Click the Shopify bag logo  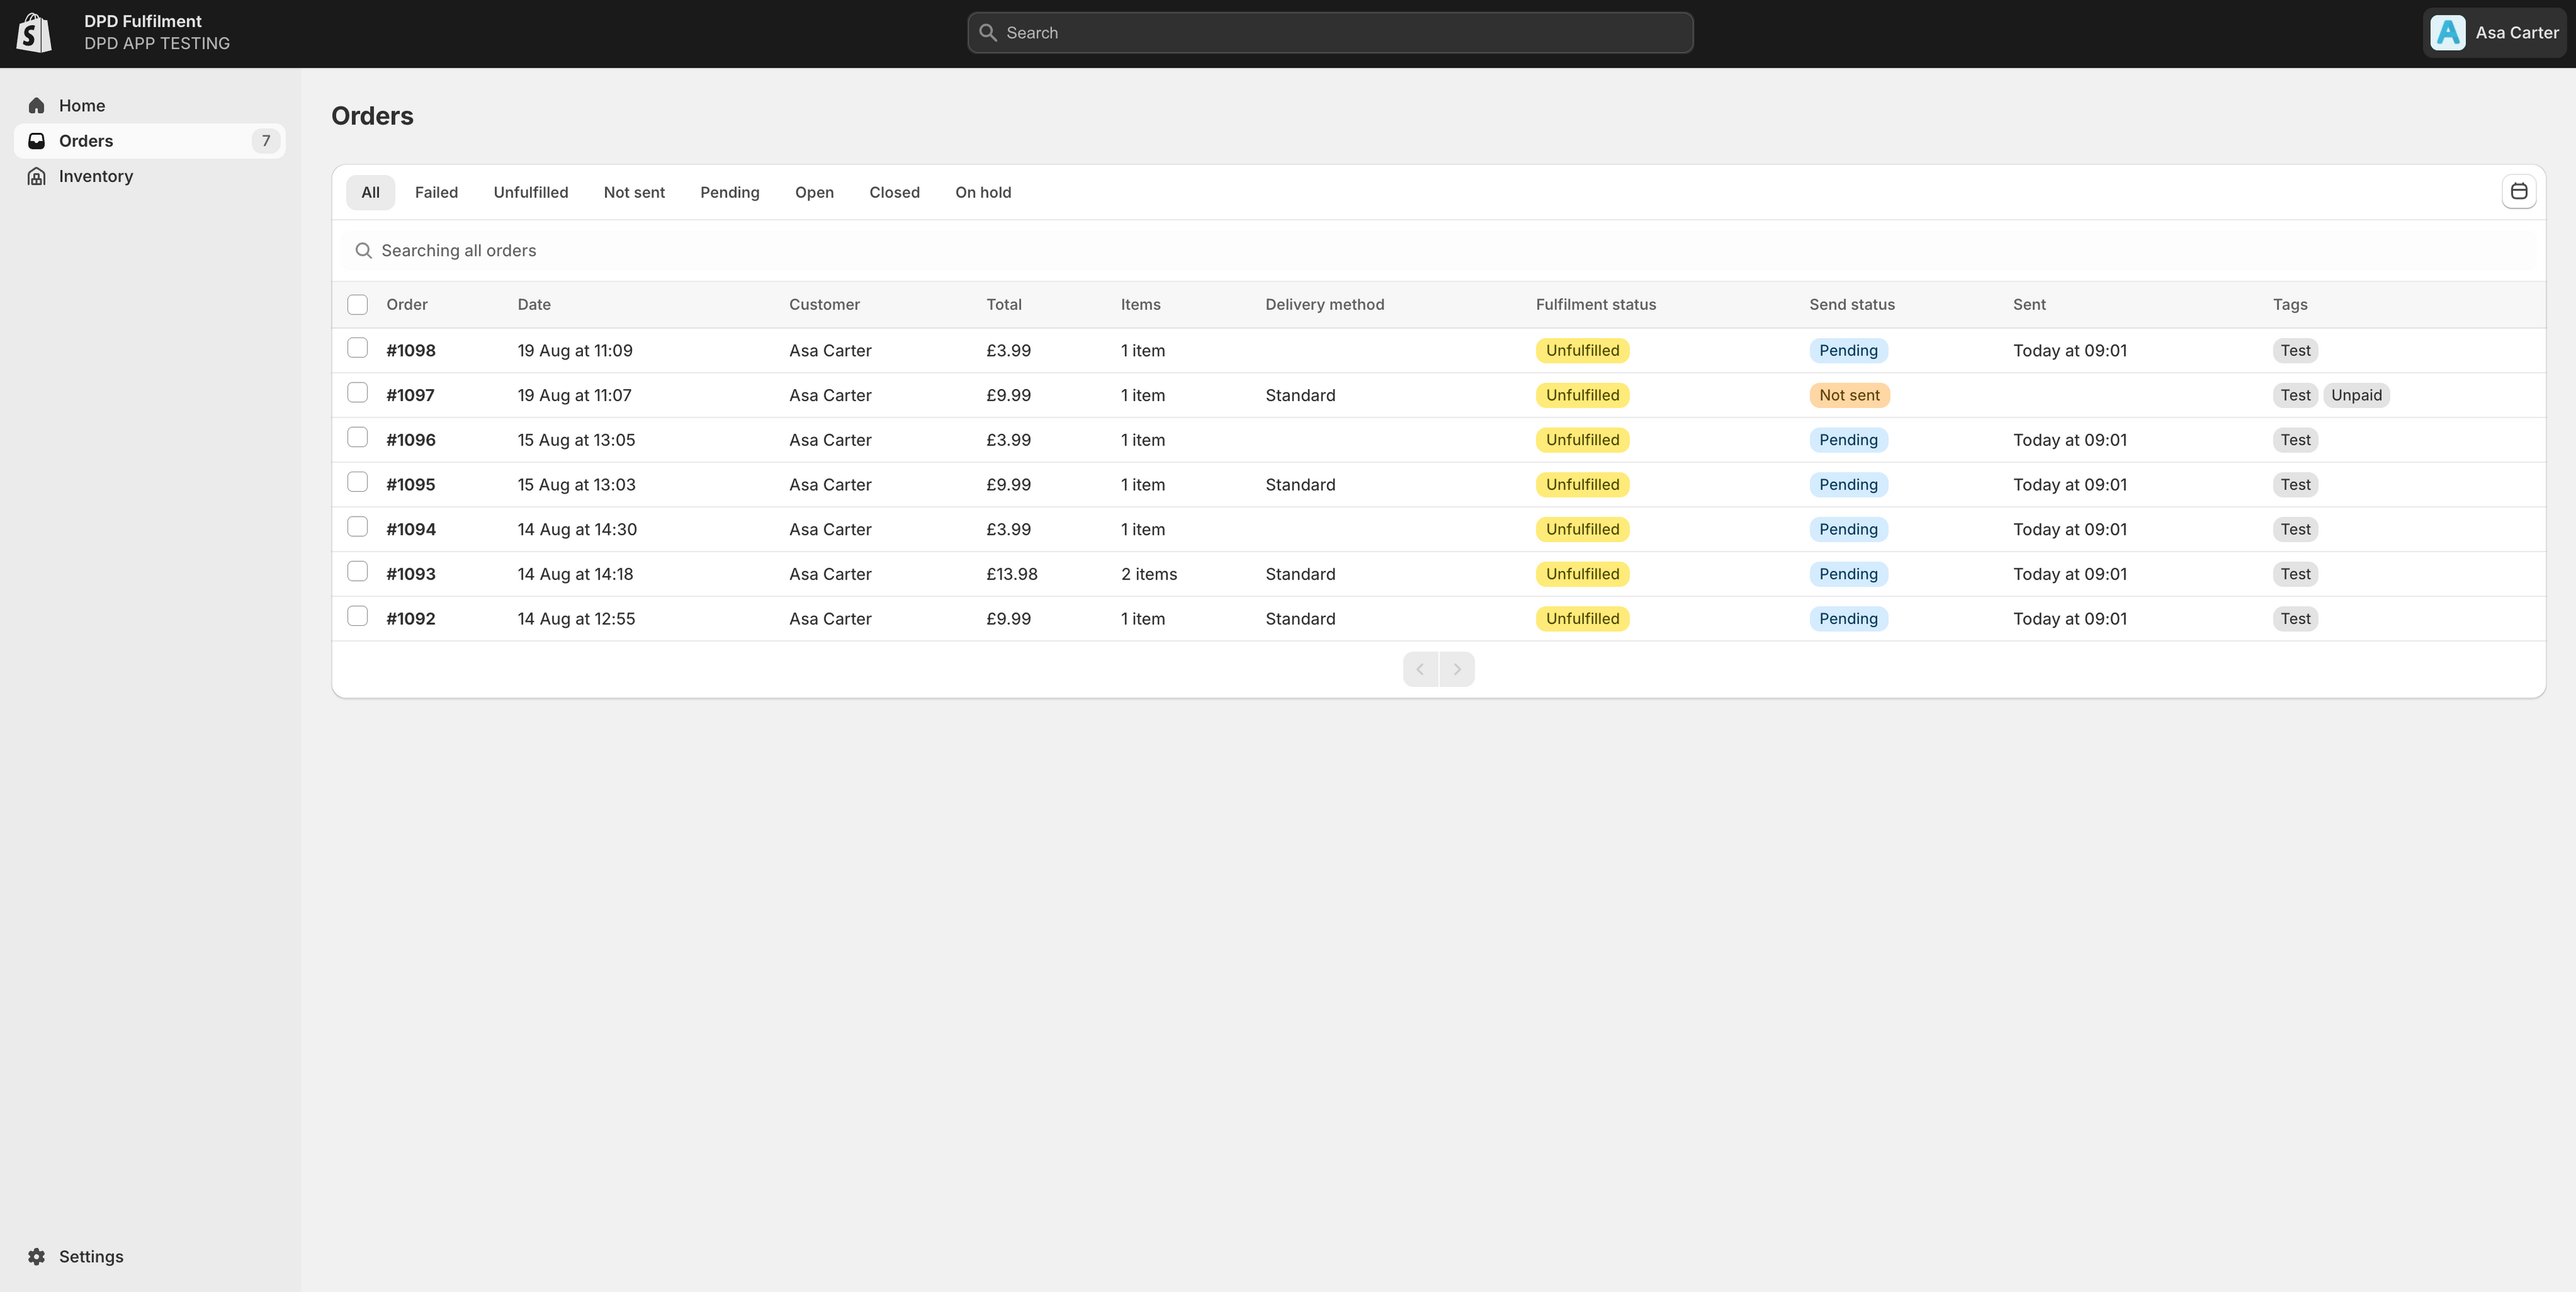tap(34, 33)
